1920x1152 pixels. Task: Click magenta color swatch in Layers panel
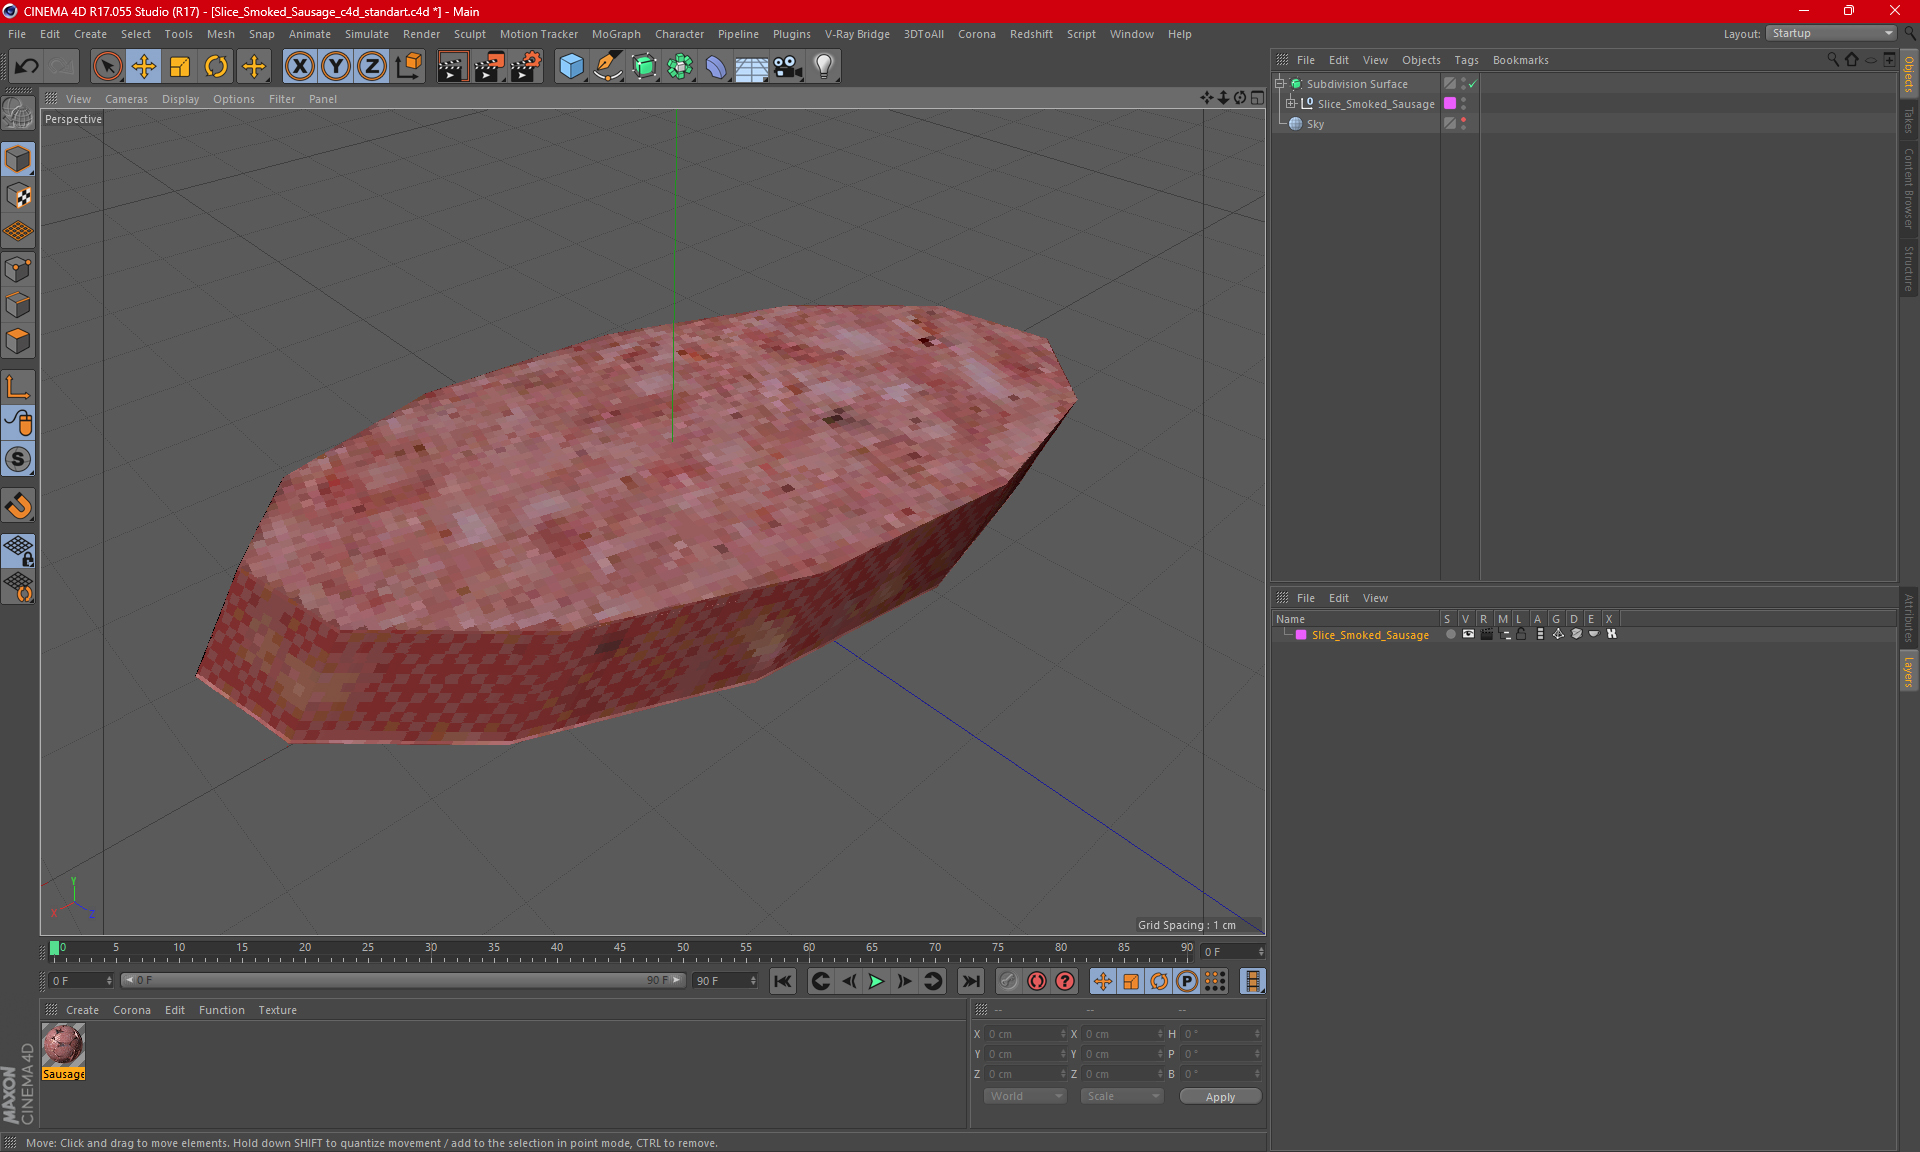coord(1301,635)
